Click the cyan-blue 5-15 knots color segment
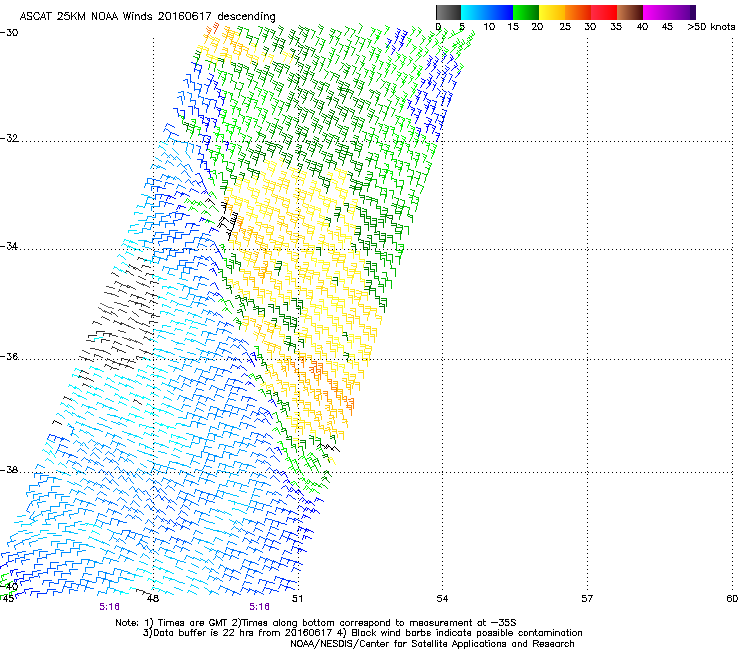740x650 pixels. 487,12
